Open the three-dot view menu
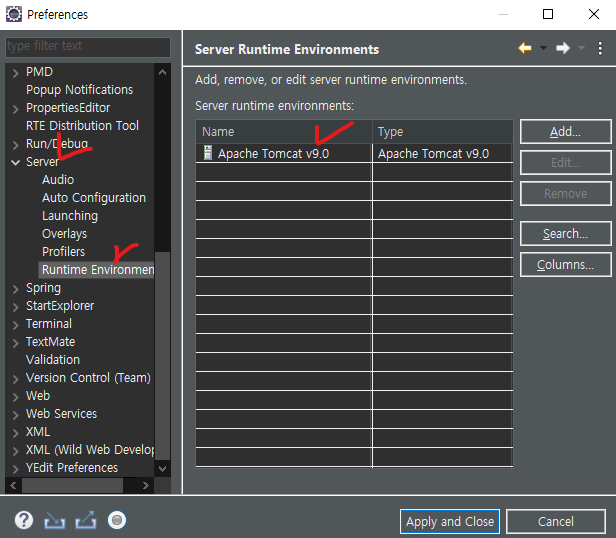 [x=600, y=48]
